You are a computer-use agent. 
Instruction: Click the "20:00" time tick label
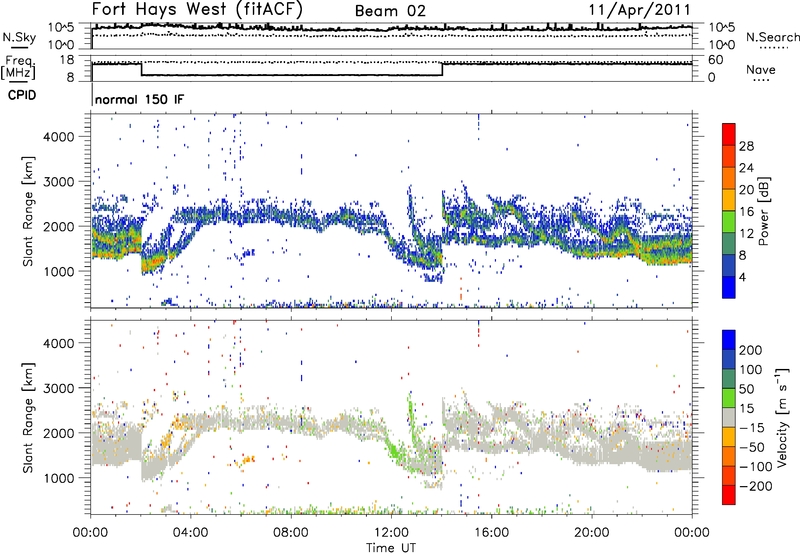coord(591,533)
